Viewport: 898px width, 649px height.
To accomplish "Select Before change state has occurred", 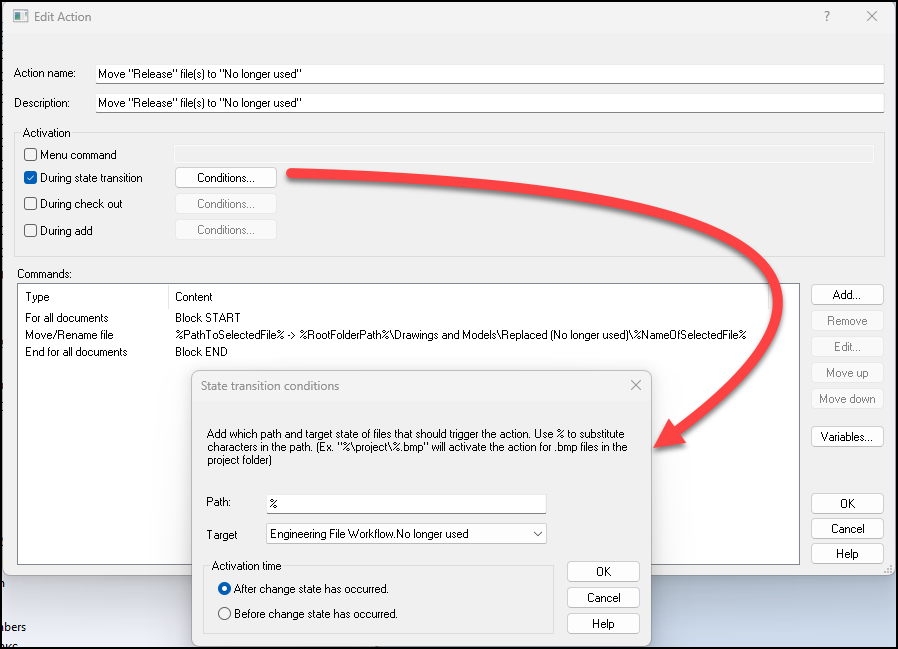I will [225, 613].
